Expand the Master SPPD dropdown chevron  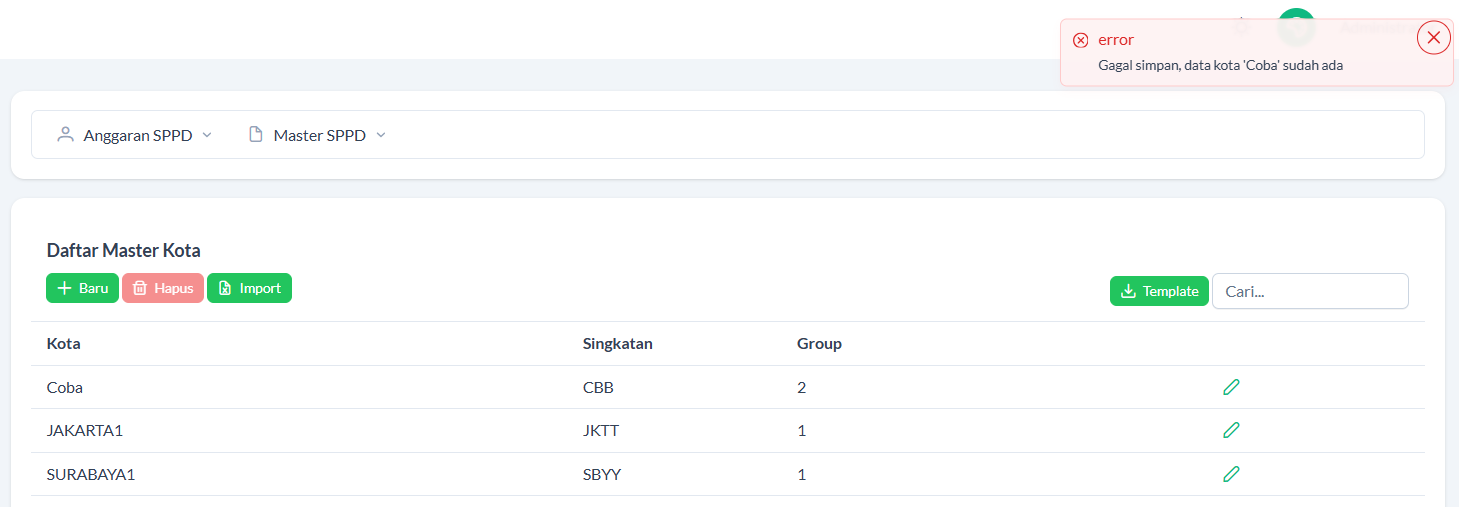click(x=381, y=135)
